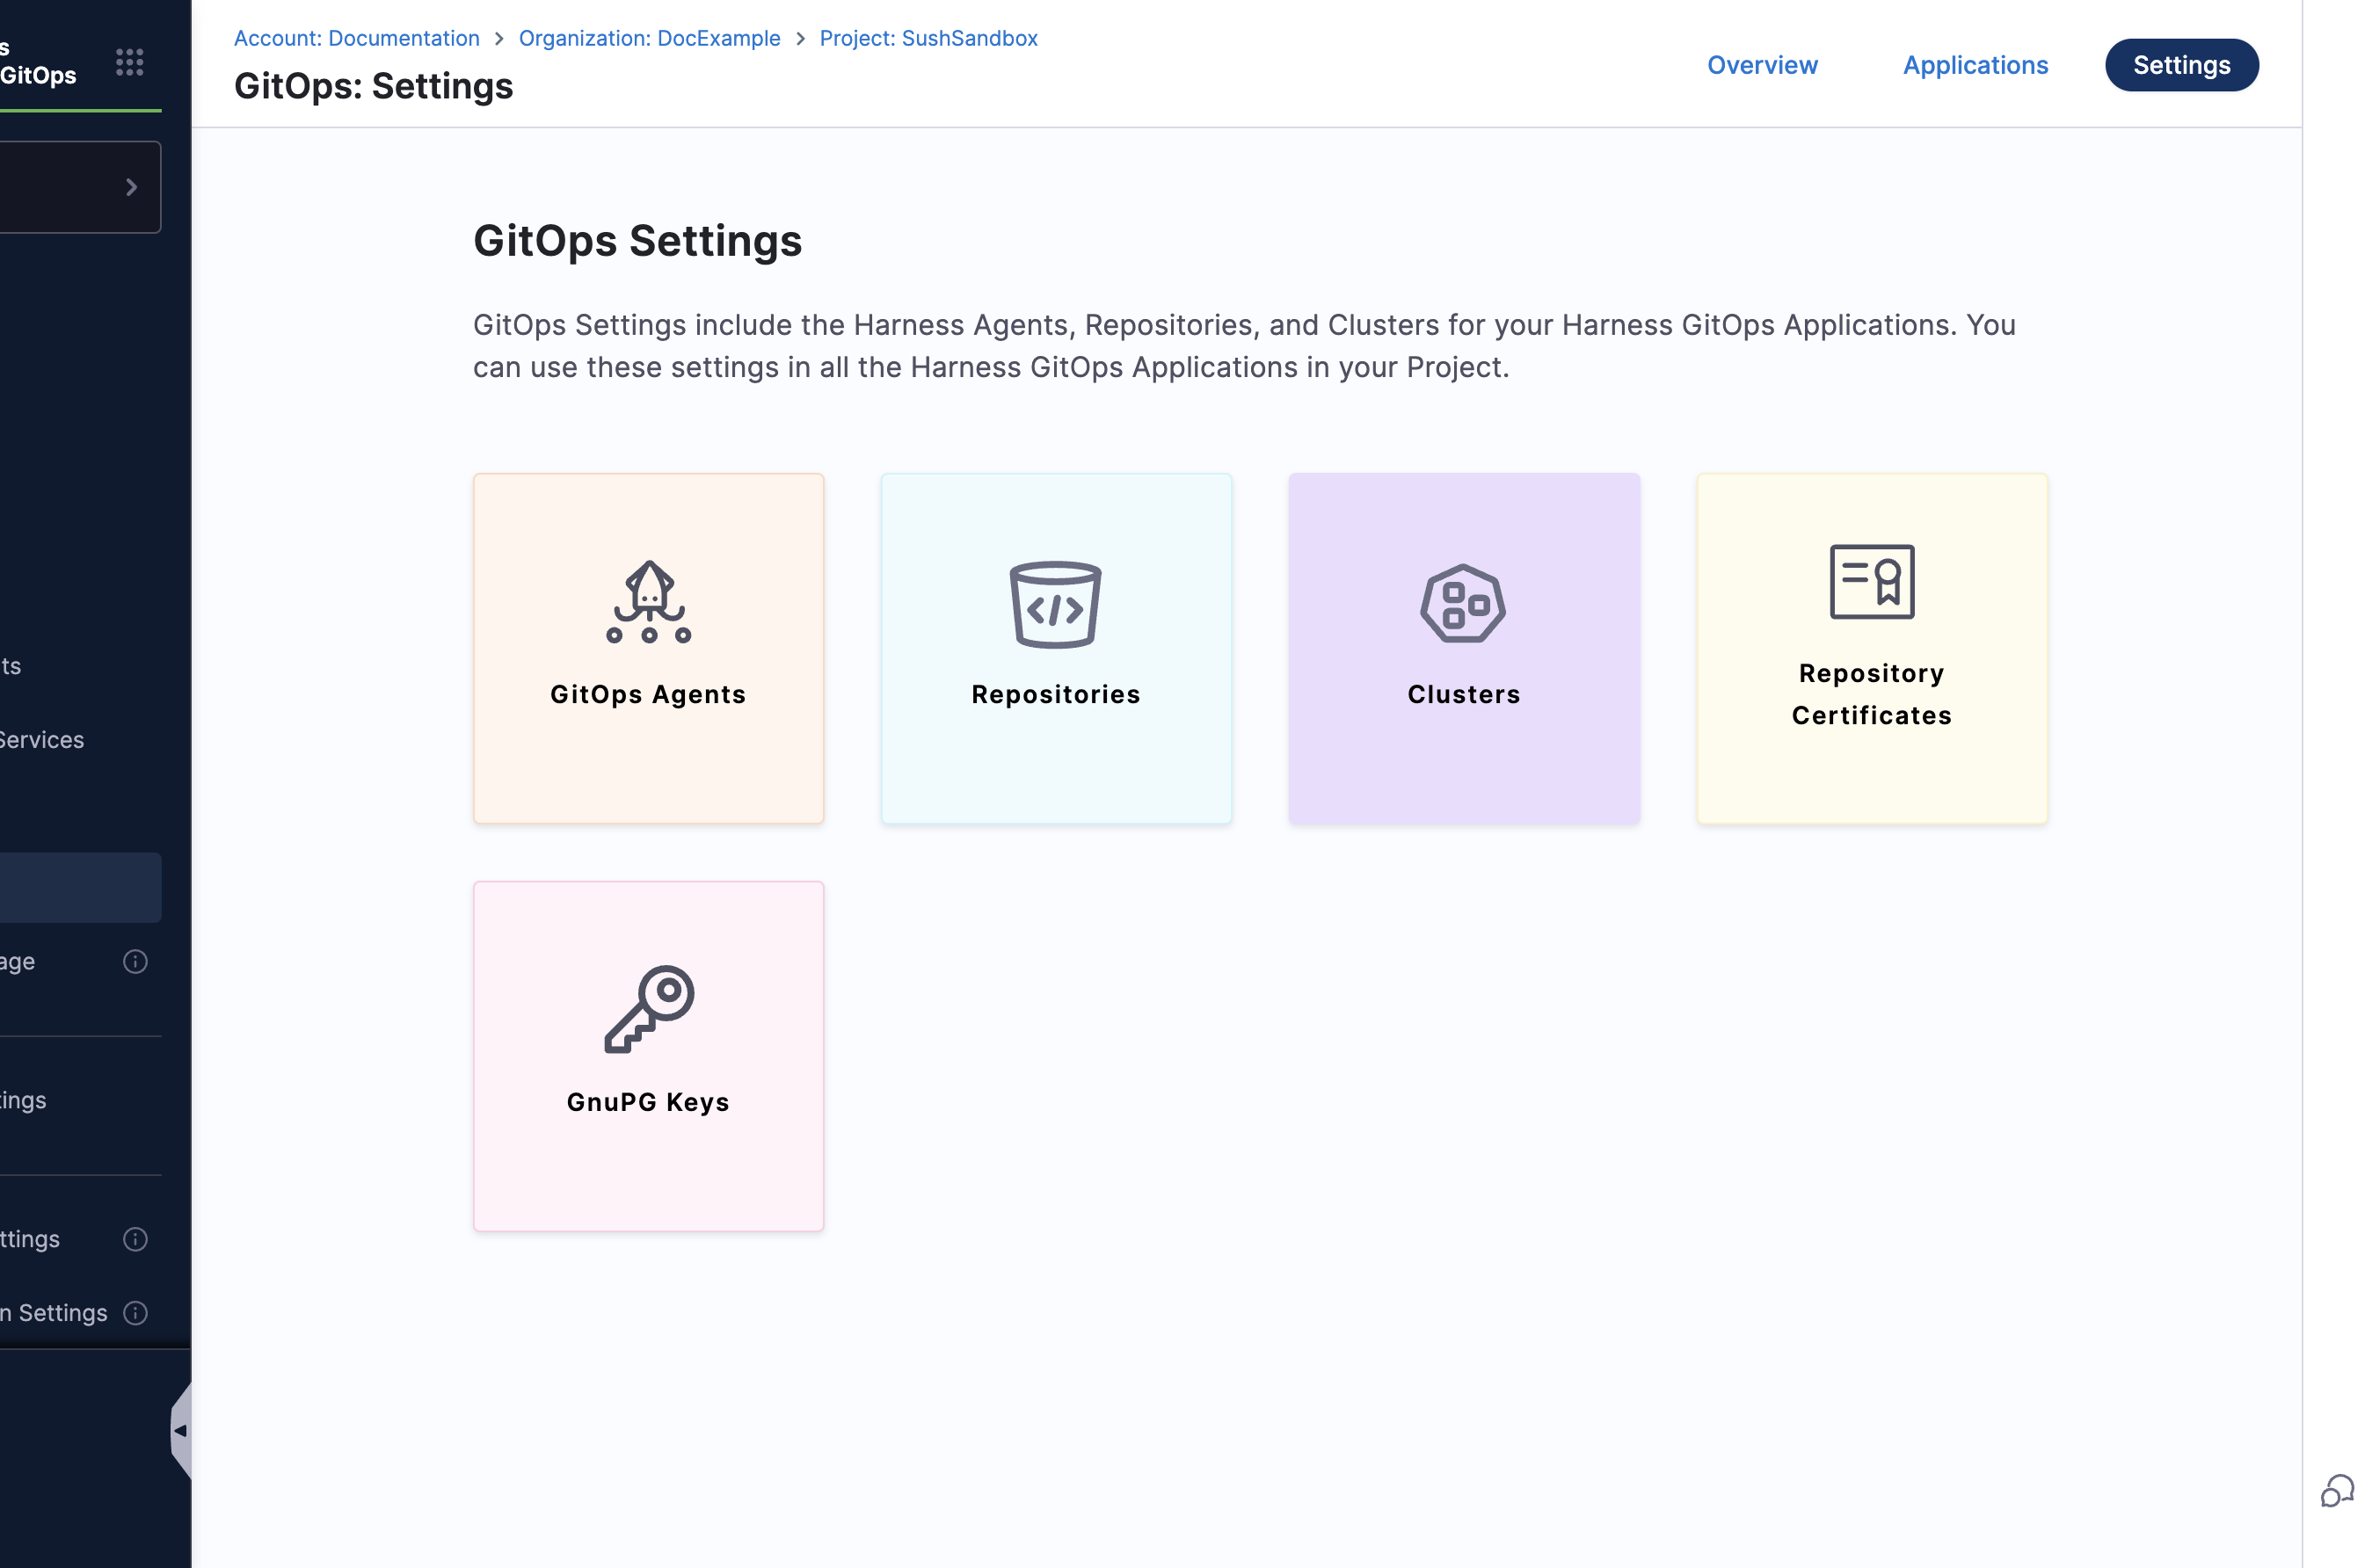Collapse the sidebar with arrow handle
The image size is (2372, 1568).
(x=181, y=1431)
